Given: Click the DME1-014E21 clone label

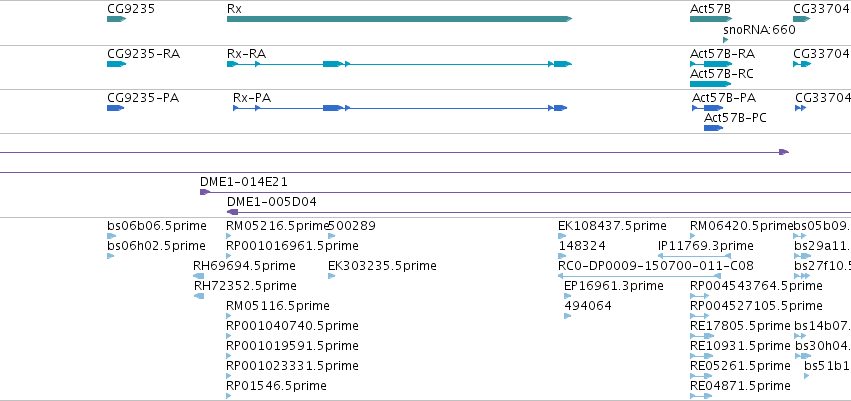Looking at the screenshot, I should [x=244, y=182].
